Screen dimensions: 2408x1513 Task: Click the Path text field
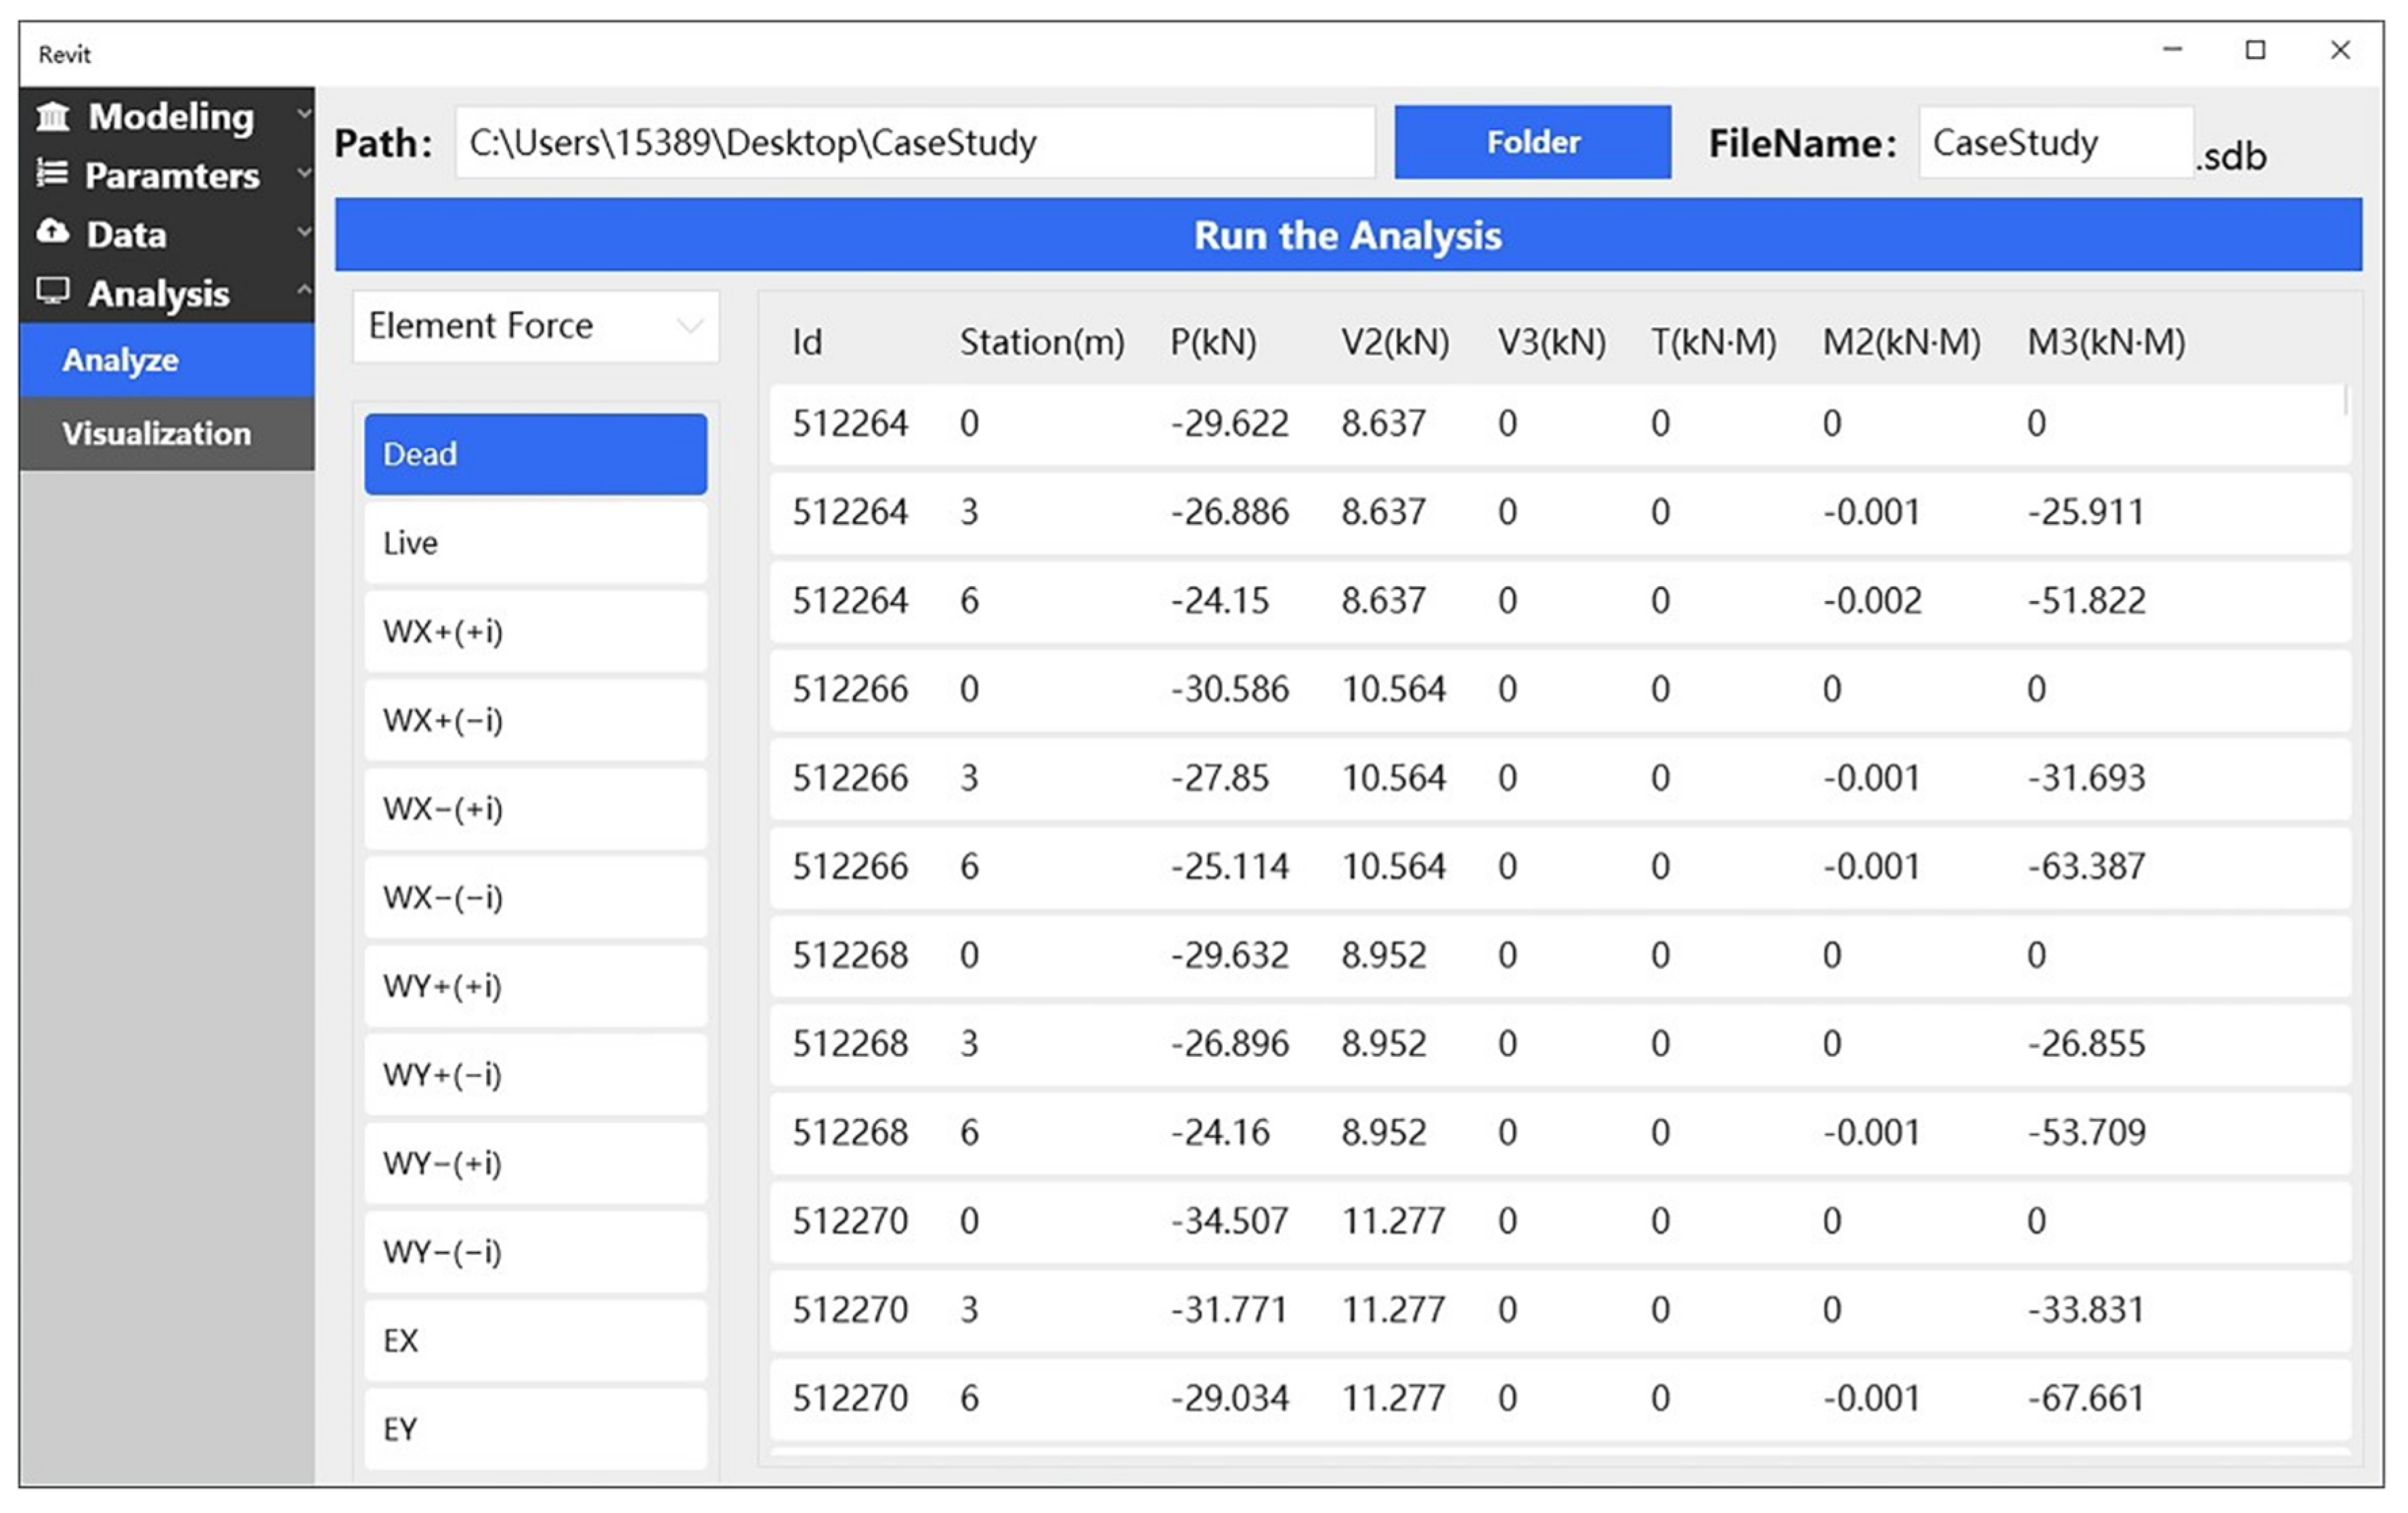click(x=915, y=143)
